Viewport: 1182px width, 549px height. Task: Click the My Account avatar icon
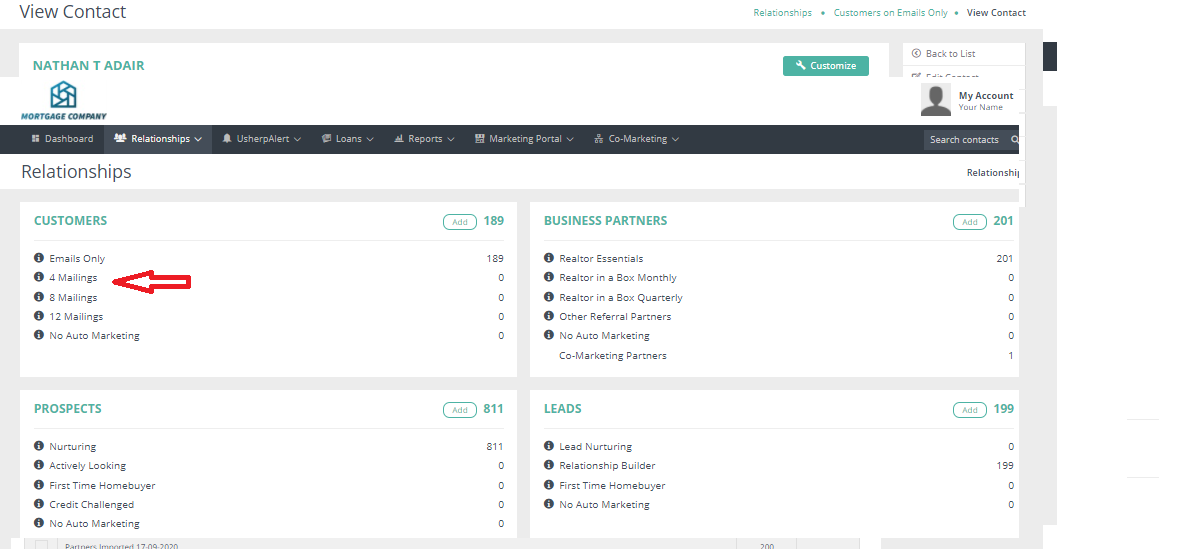pos(936,100)
